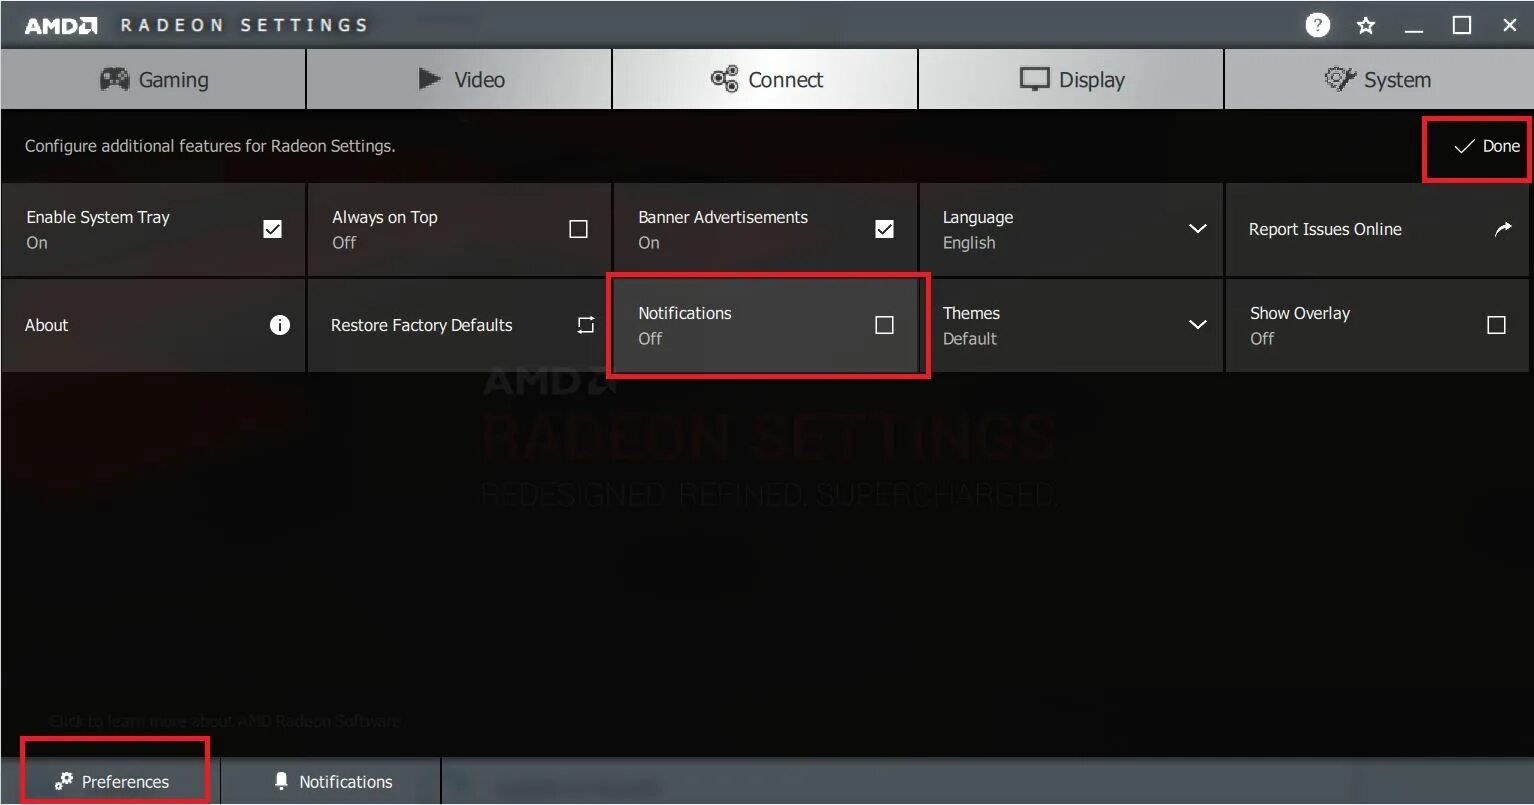The width and height of the screenshot is (1534, 805).
Task: Click the AMD logo in title bar
Action: (61, 25)
